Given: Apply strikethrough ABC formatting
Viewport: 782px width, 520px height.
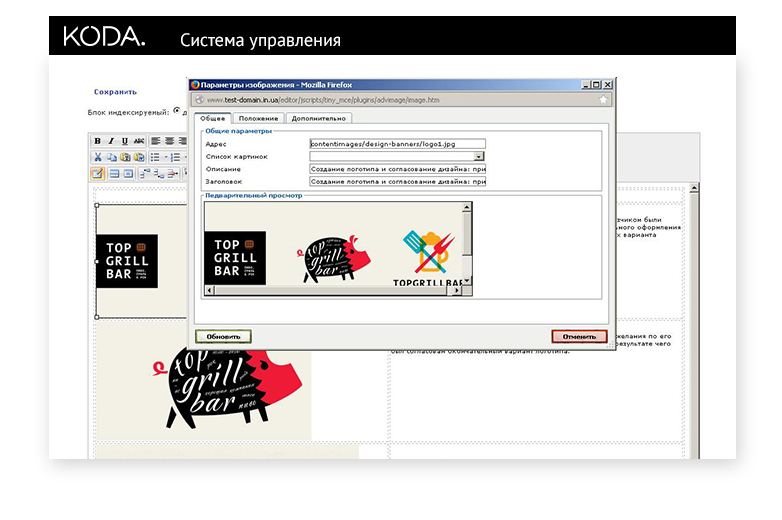Looking at the screenshot, I should pyautogui.click(x=139, y=141).
